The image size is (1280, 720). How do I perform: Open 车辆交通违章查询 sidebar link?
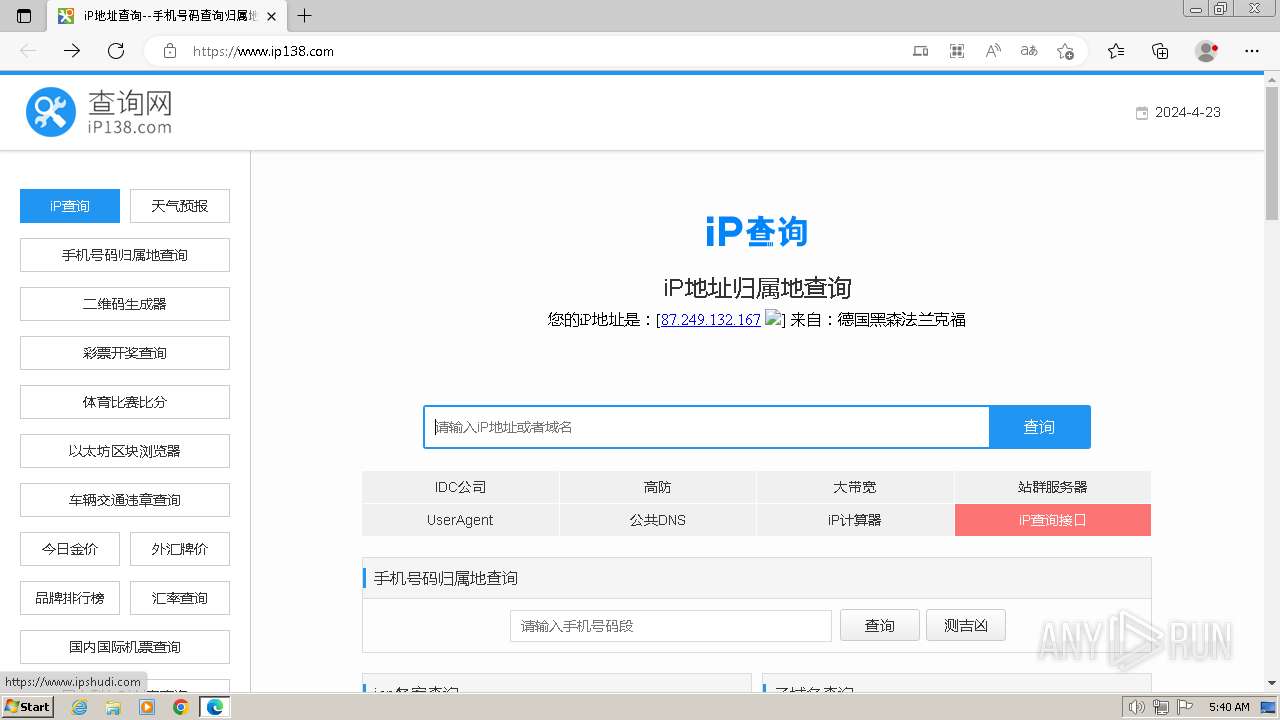(125, 500)
